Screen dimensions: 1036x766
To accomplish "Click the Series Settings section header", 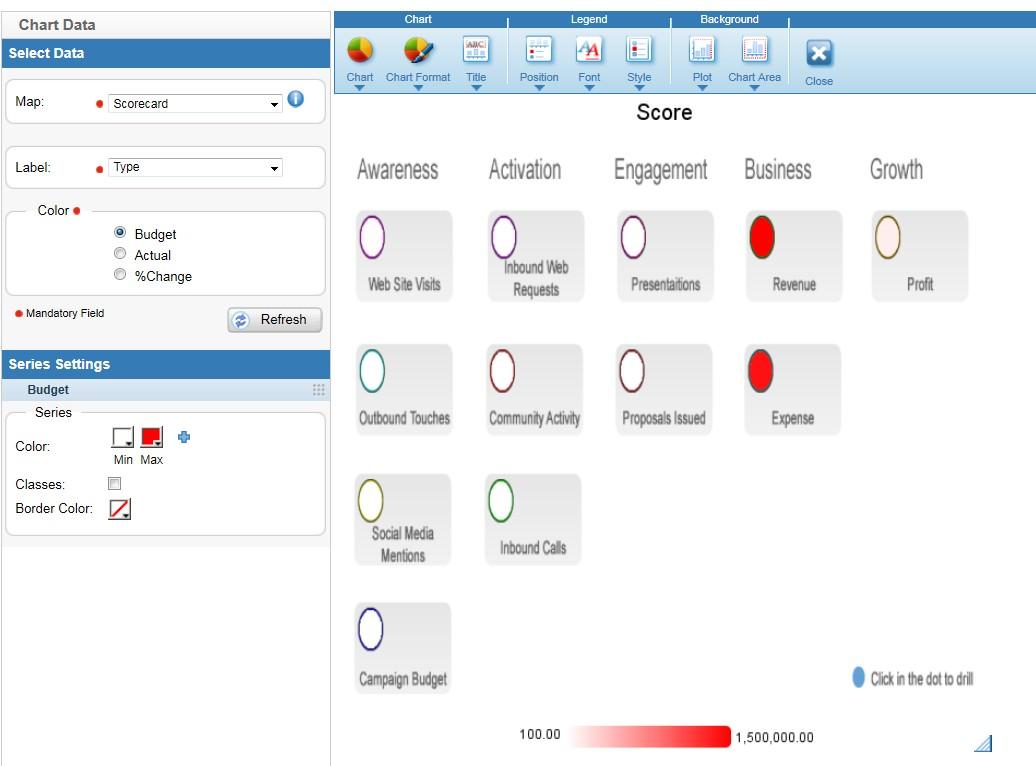I will point(166,364).
